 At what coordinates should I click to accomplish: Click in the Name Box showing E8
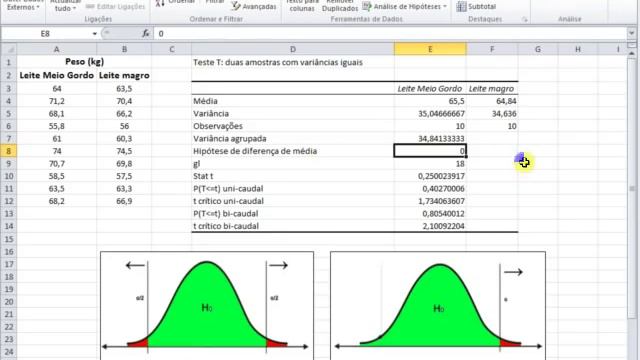tap(45, 33)
